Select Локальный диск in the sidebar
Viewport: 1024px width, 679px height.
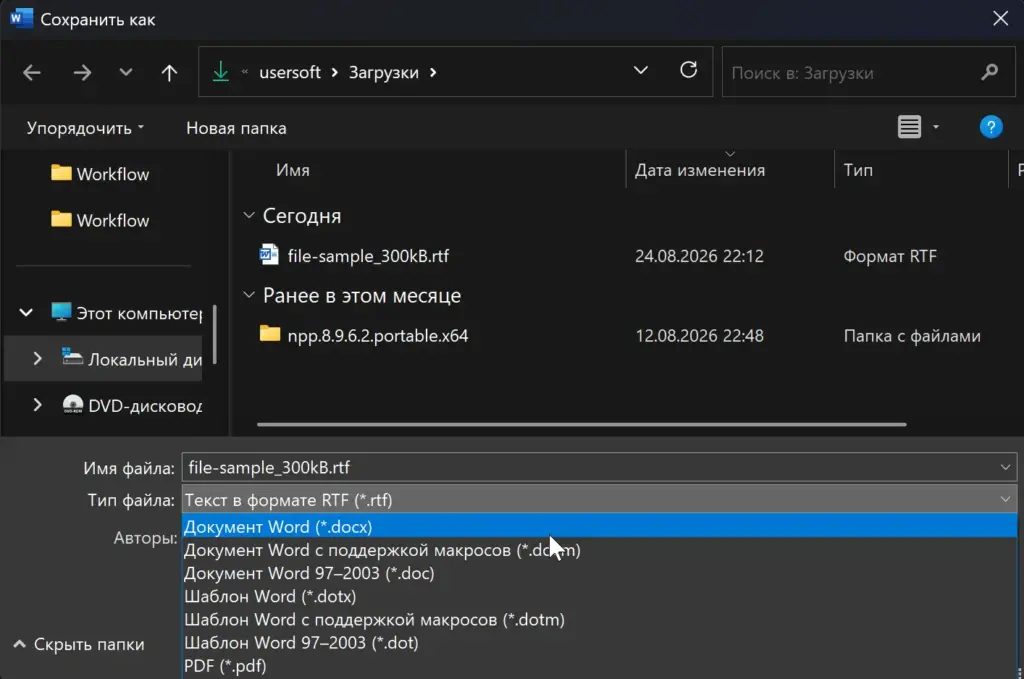[132, 359]
